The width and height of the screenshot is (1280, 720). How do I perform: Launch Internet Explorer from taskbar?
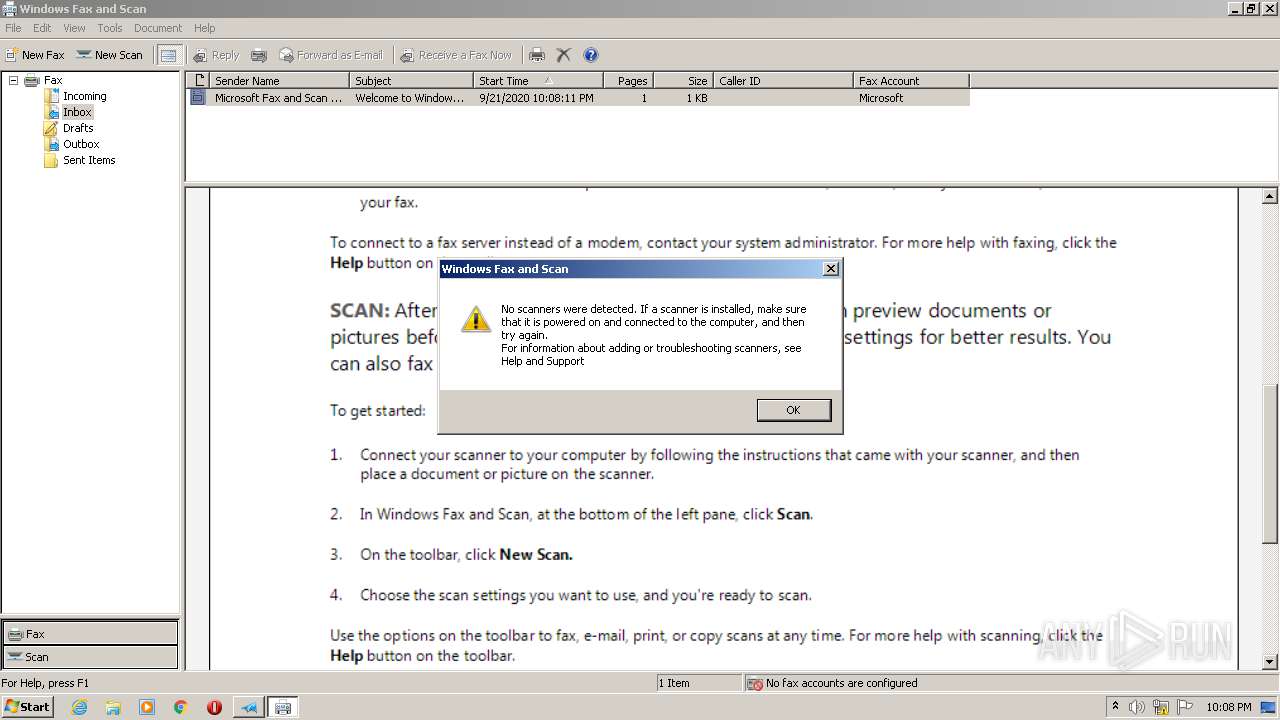(79, 707)
